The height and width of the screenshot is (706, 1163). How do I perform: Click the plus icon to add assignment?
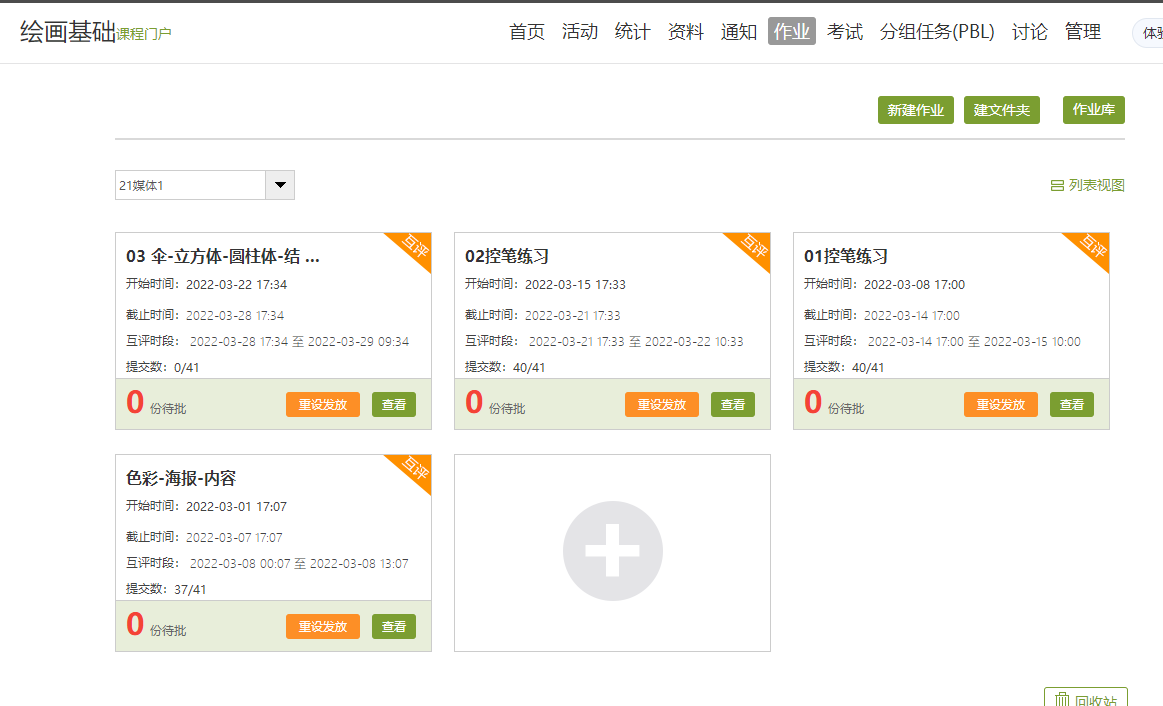pos(612,551)
